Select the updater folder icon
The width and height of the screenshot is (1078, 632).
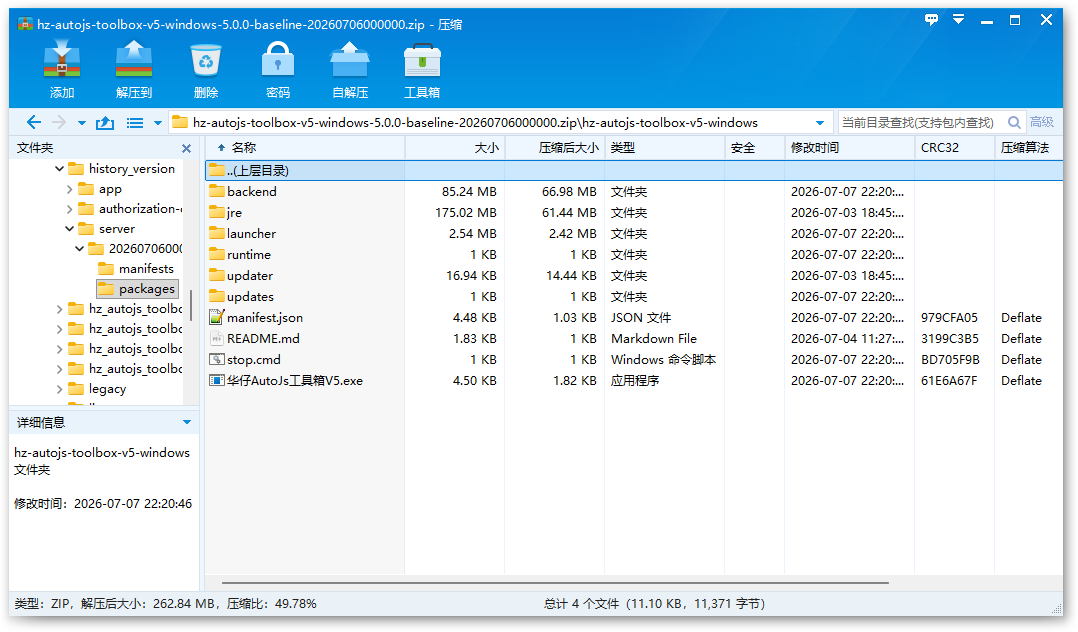[x=217, y=275]
